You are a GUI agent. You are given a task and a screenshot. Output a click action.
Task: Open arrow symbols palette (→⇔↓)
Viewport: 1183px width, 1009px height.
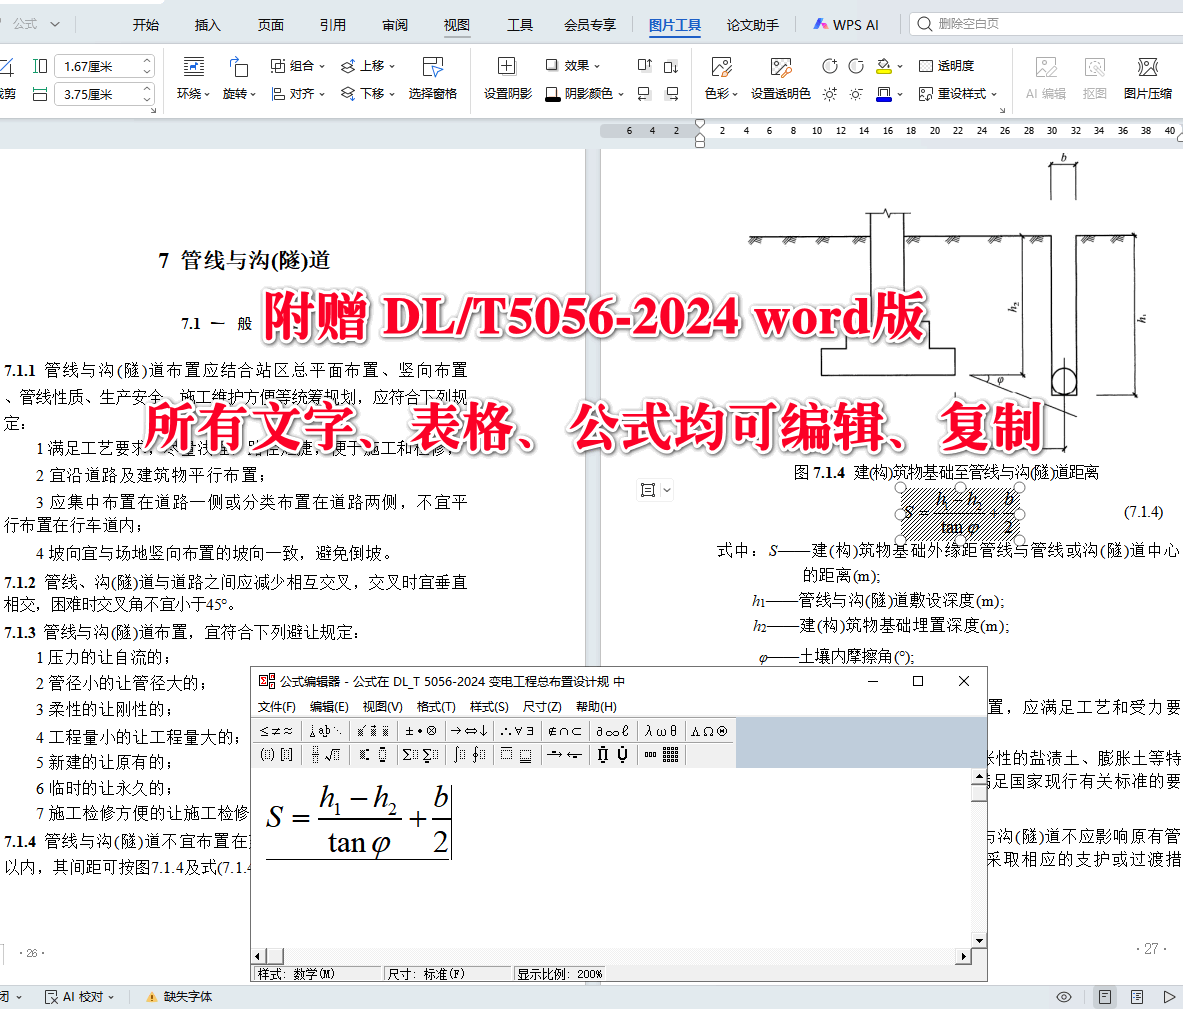[469, 731]
